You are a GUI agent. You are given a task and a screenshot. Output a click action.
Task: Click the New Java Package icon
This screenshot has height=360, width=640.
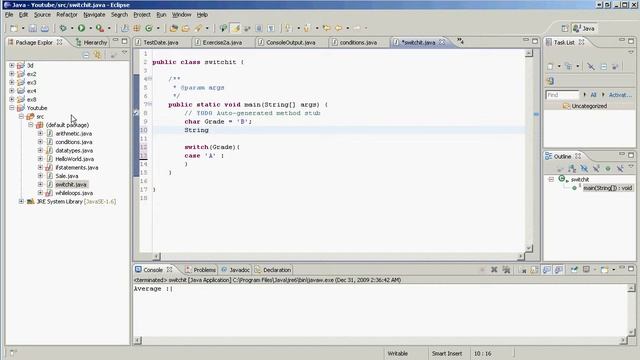click(137, 28)
